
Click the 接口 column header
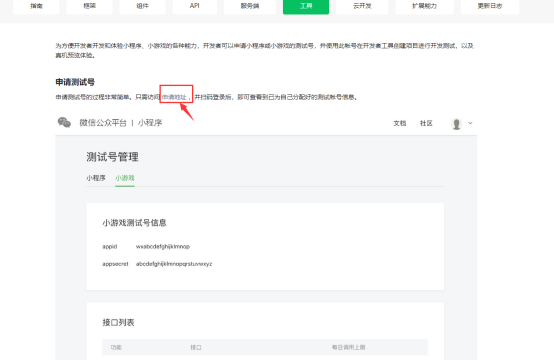tap(196, 348)
